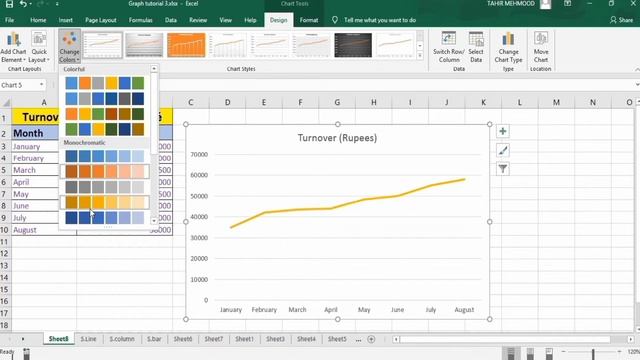Select the orange chart style thumbnail

[x=186, y=45]
